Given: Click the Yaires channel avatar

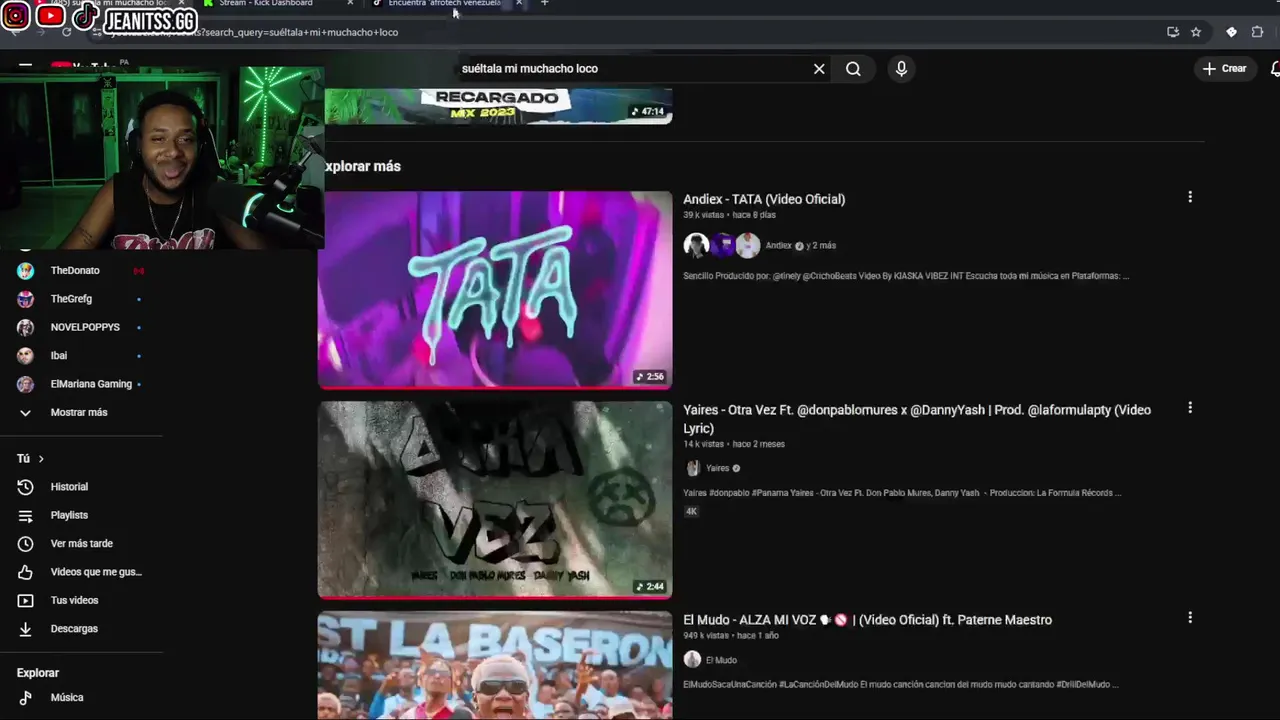Looking at the screenshot, I should (x=692, y=468).
